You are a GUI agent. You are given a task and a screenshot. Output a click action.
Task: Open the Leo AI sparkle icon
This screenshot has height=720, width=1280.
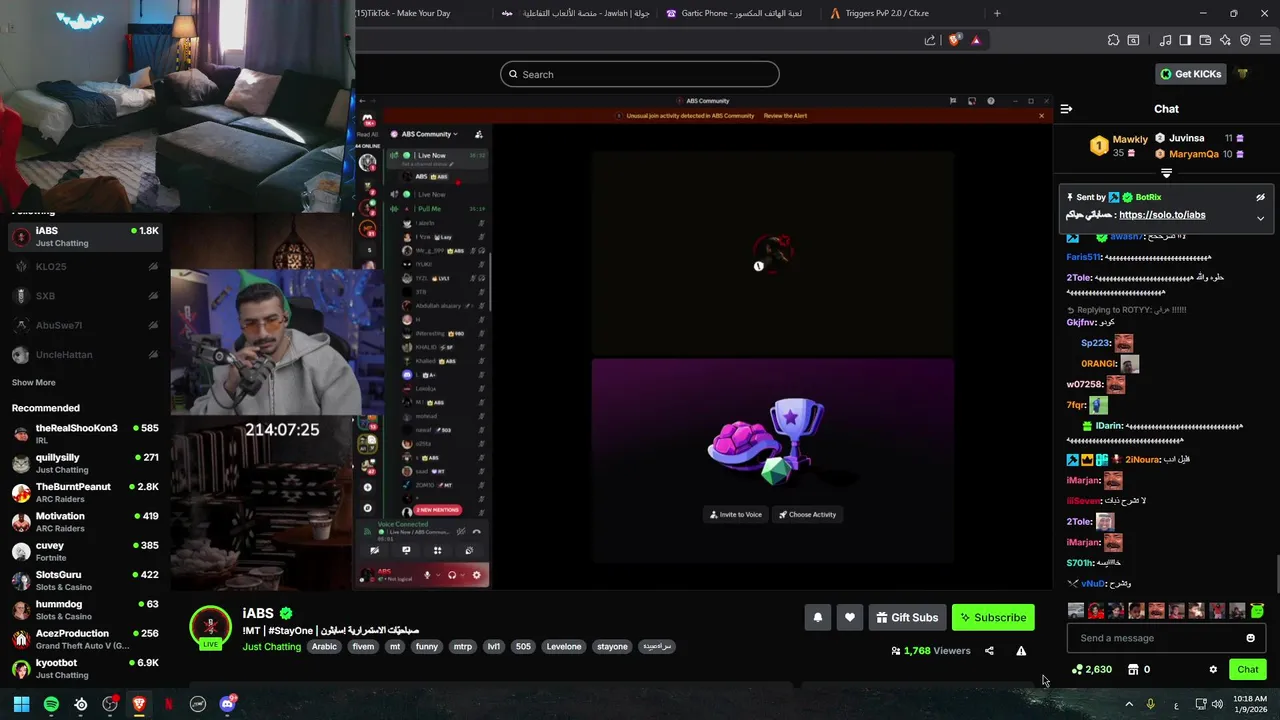pos(1225,40)
